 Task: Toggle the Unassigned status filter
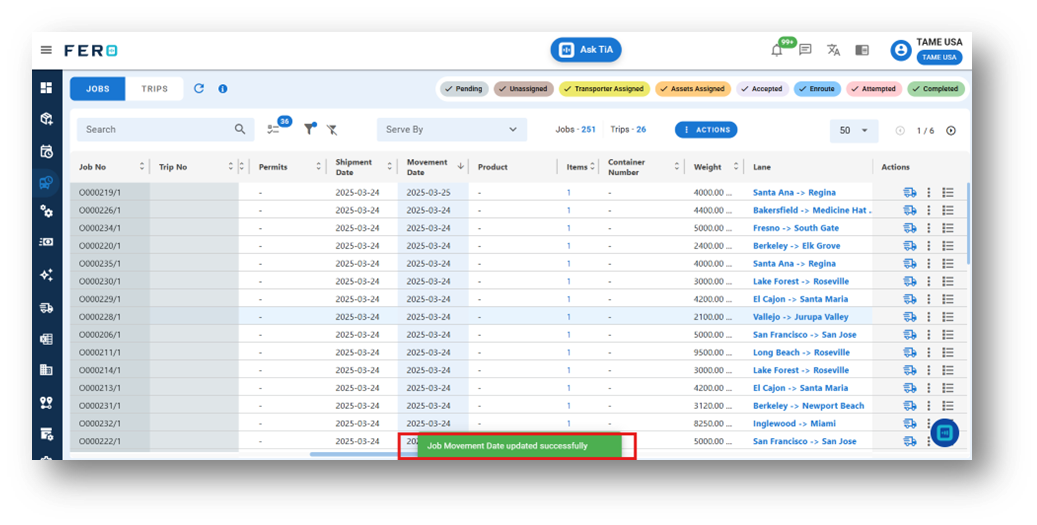click(524, 89)
